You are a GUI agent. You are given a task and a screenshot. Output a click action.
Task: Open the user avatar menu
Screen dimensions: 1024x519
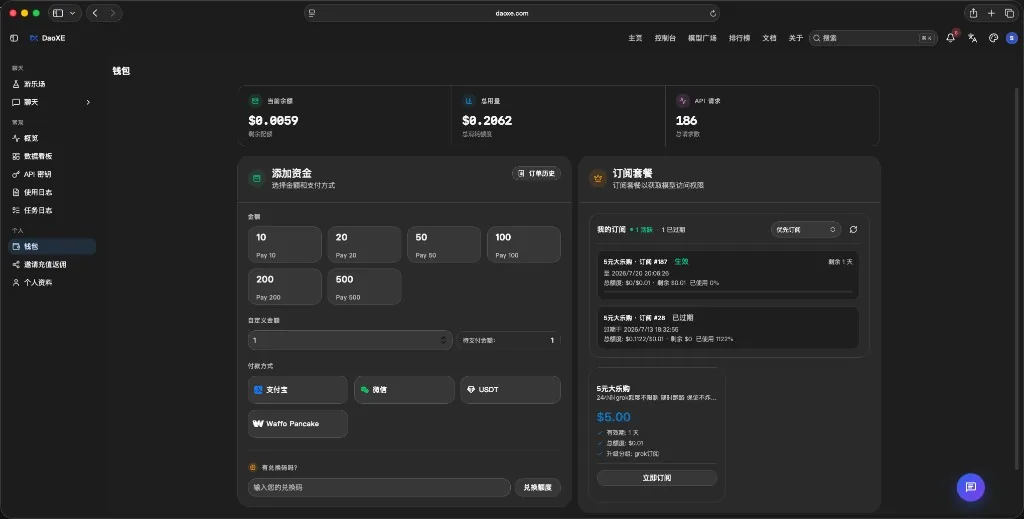[1012, 38]
